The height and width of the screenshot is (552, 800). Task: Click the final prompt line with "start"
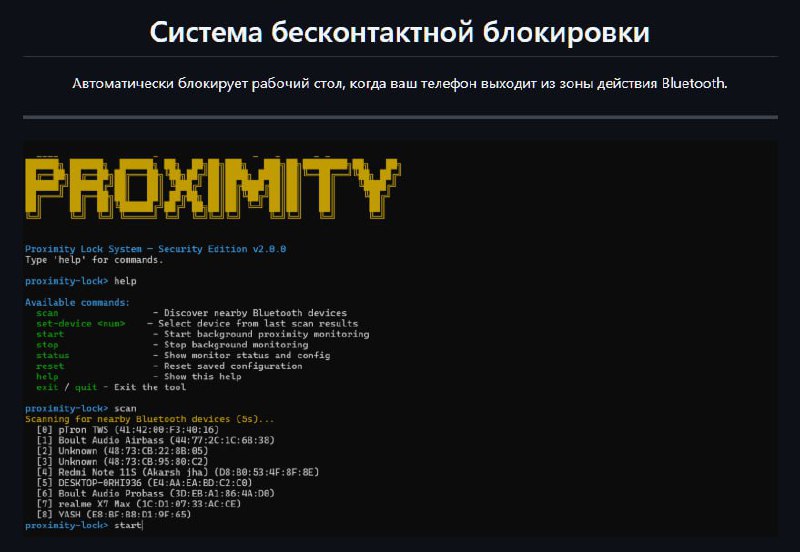tap(84, 525)
